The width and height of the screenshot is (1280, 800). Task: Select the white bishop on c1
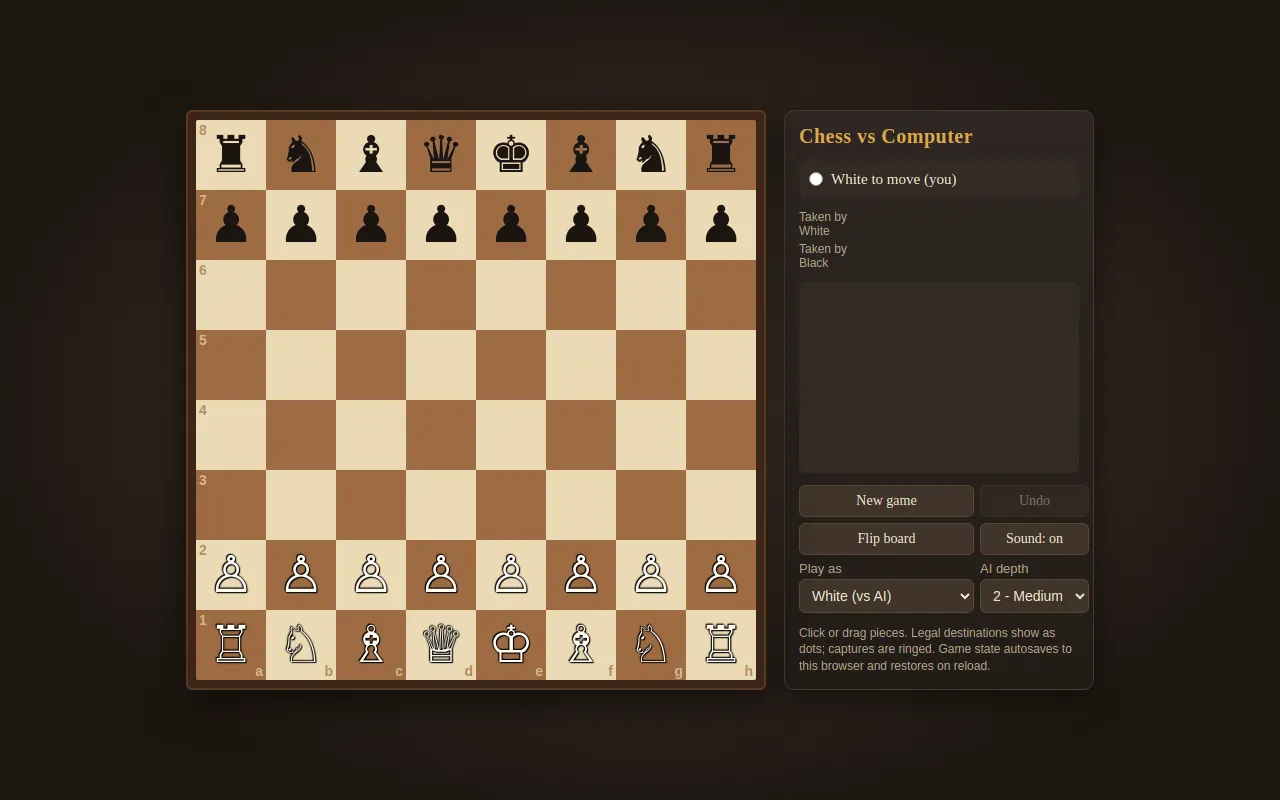point(371,645)
